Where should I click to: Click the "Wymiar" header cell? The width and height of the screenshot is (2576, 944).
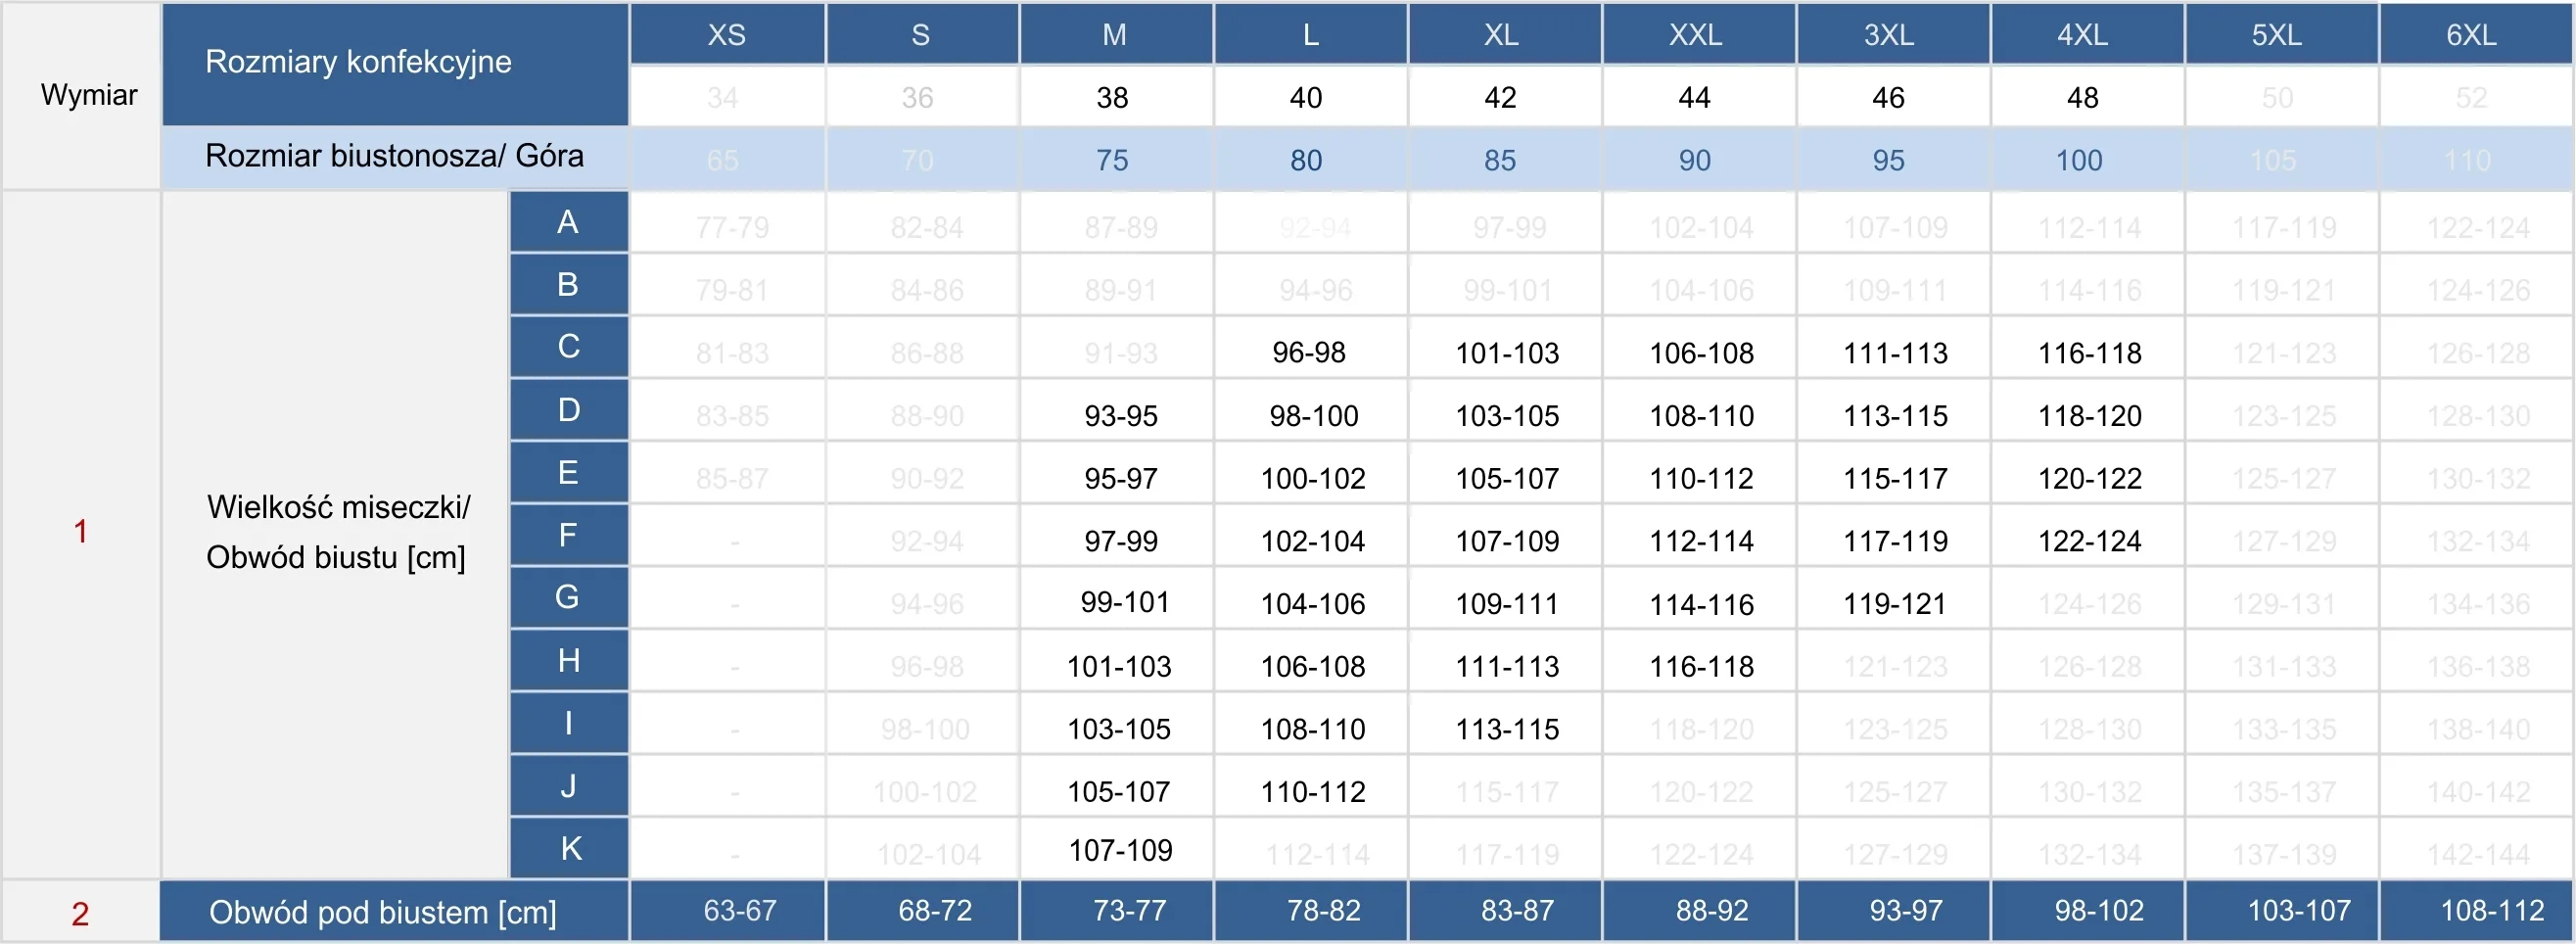(89, 95)
